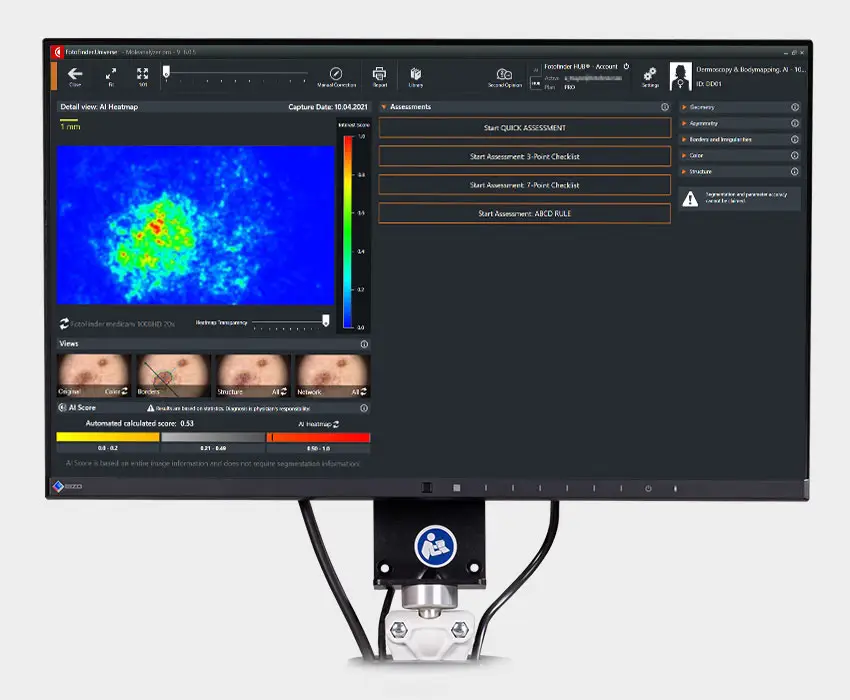The width and height of the screenshot is (850, 700).
Task: Select the Borders view thumbnail
Action: tap(173, 374)
